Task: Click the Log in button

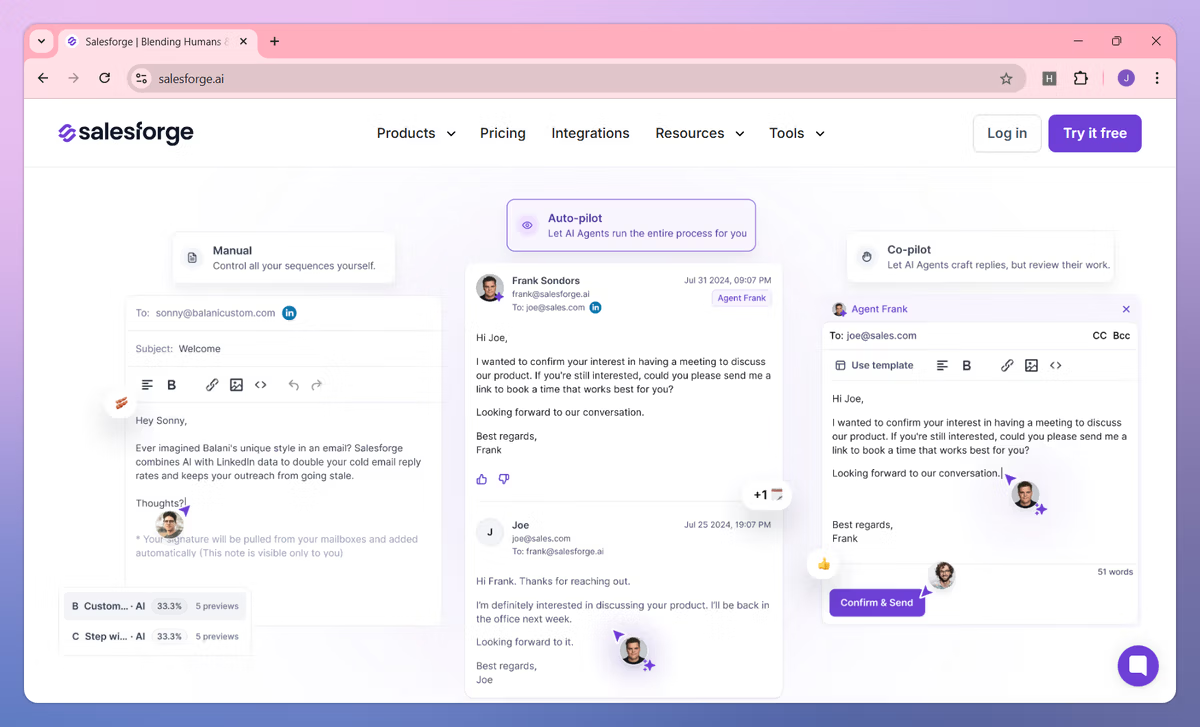Action: click(x=1007, y=133)
